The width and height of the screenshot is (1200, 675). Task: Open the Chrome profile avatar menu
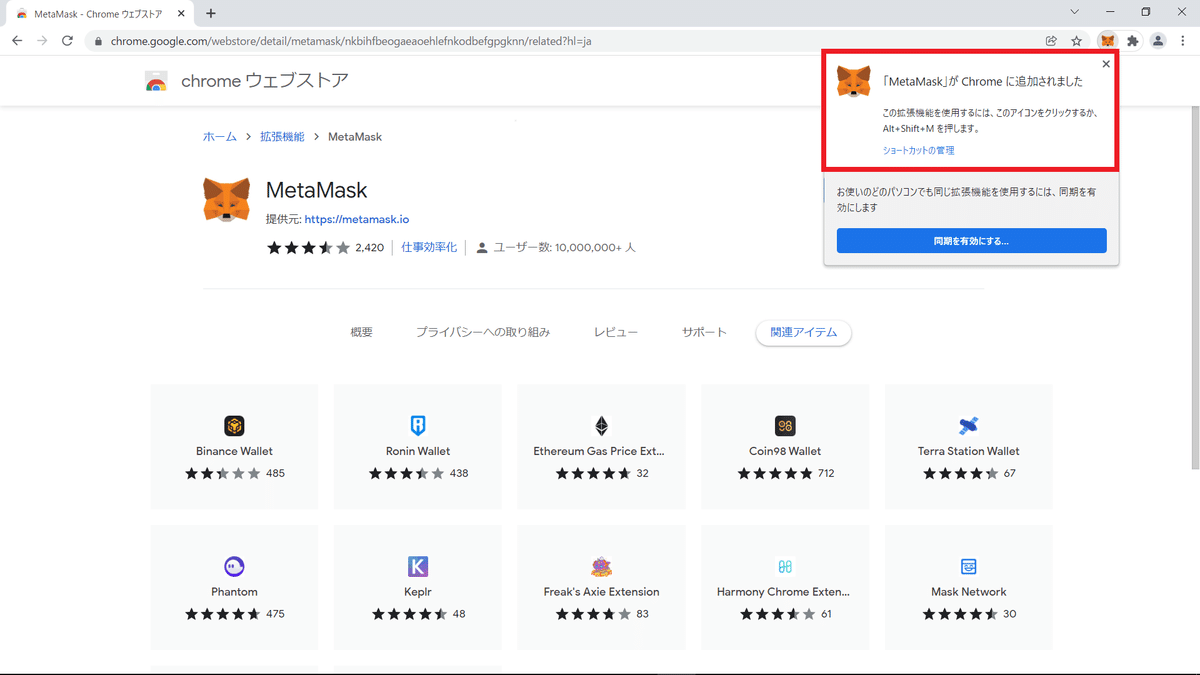pos(1158,41)
